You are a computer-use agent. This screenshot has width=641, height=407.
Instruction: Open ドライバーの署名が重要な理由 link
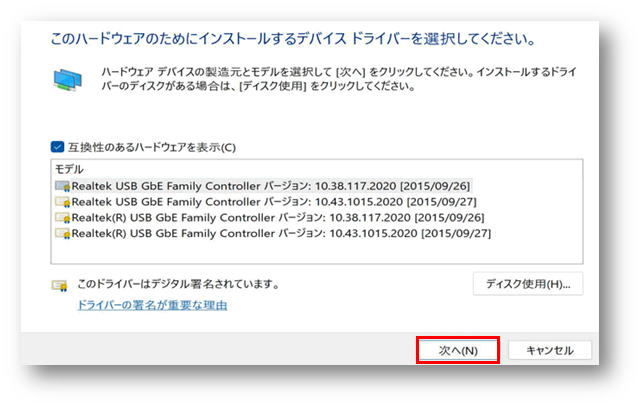(x=152, y=305)
